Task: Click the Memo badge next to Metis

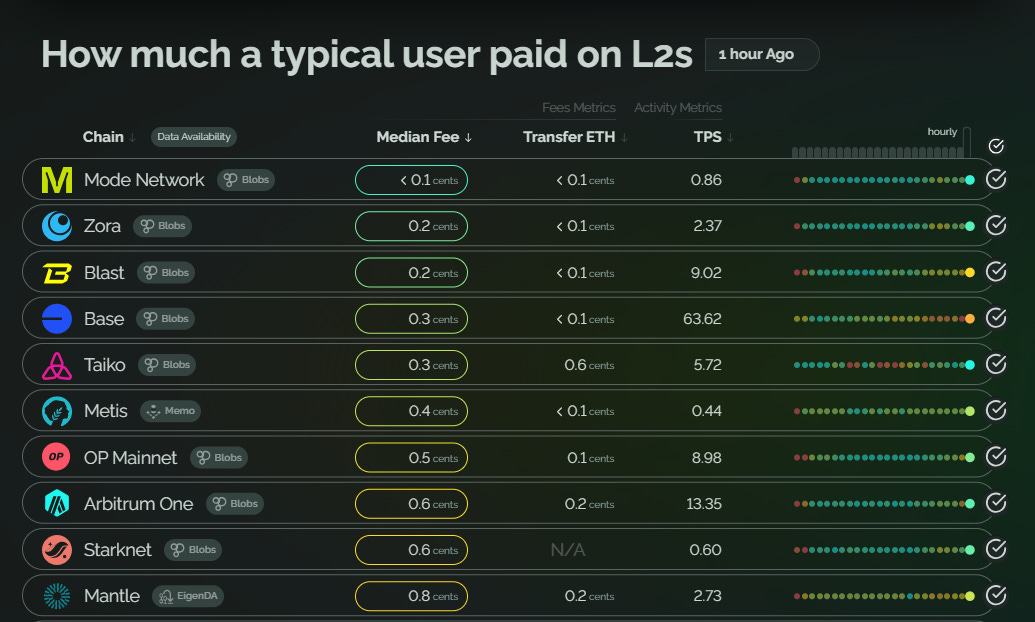Action: [170, 411]
